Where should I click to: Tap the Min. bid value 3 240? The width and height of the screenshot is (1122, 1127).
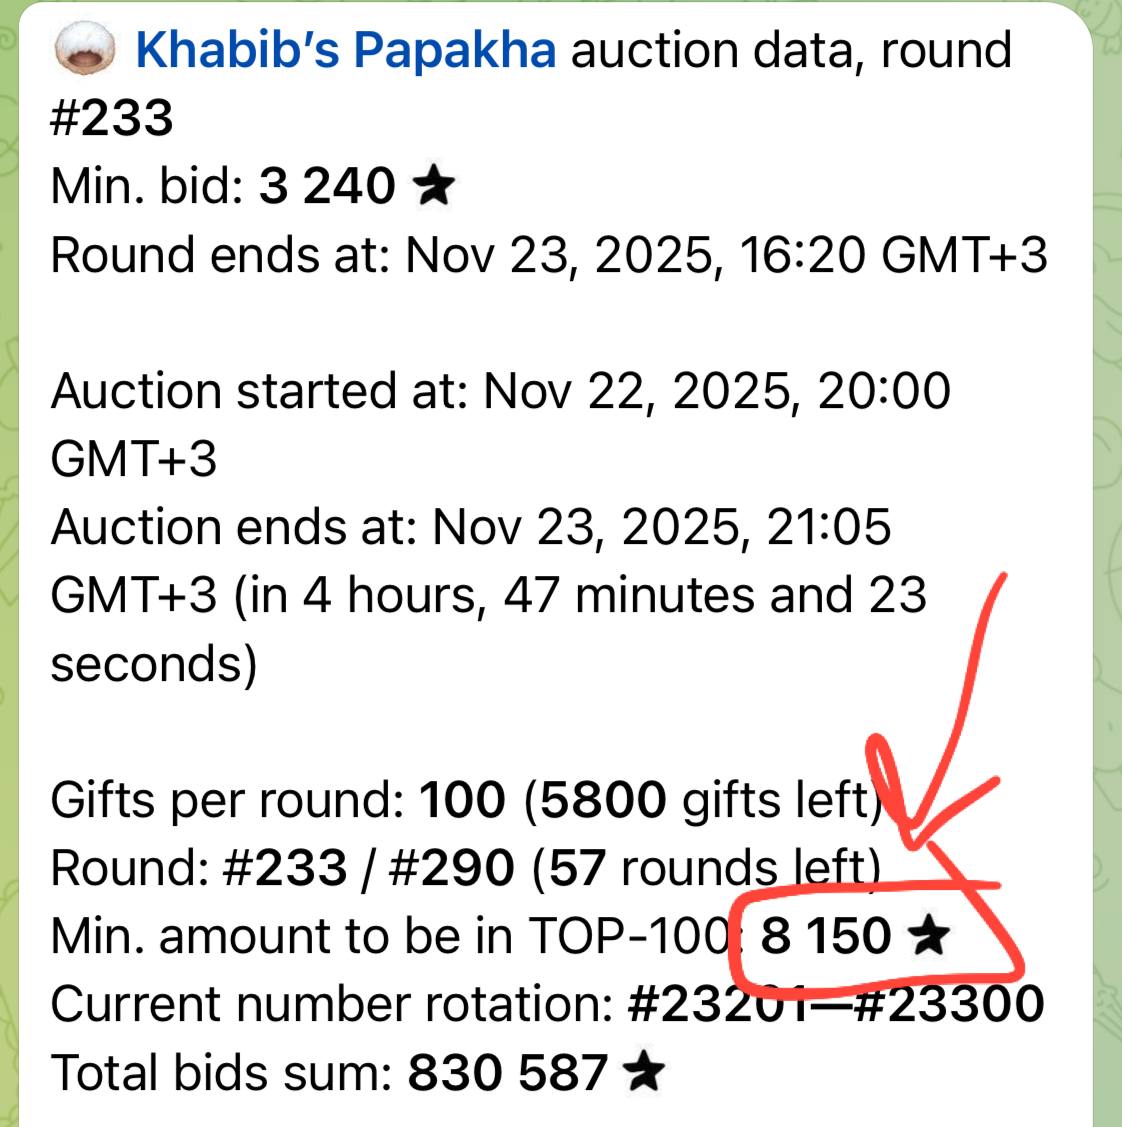click(326, 186)
